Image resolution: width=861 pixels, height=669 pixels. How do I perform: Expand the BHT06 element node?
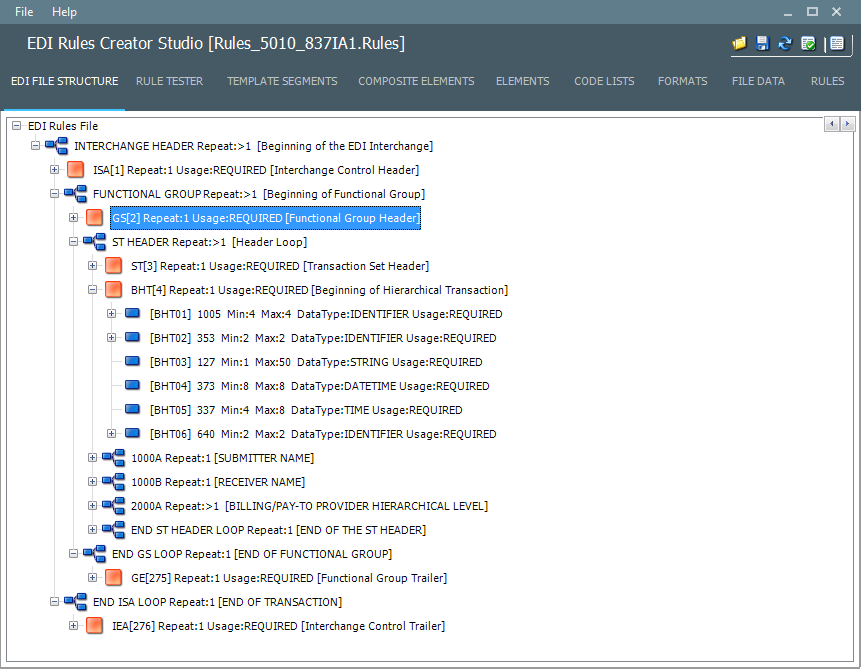click(x=111, y=433)
